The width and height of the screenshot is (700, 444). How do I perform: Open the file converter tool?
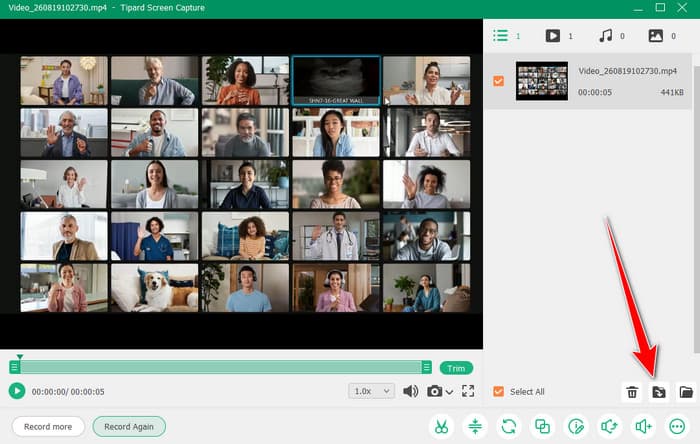tap(509, 427)
